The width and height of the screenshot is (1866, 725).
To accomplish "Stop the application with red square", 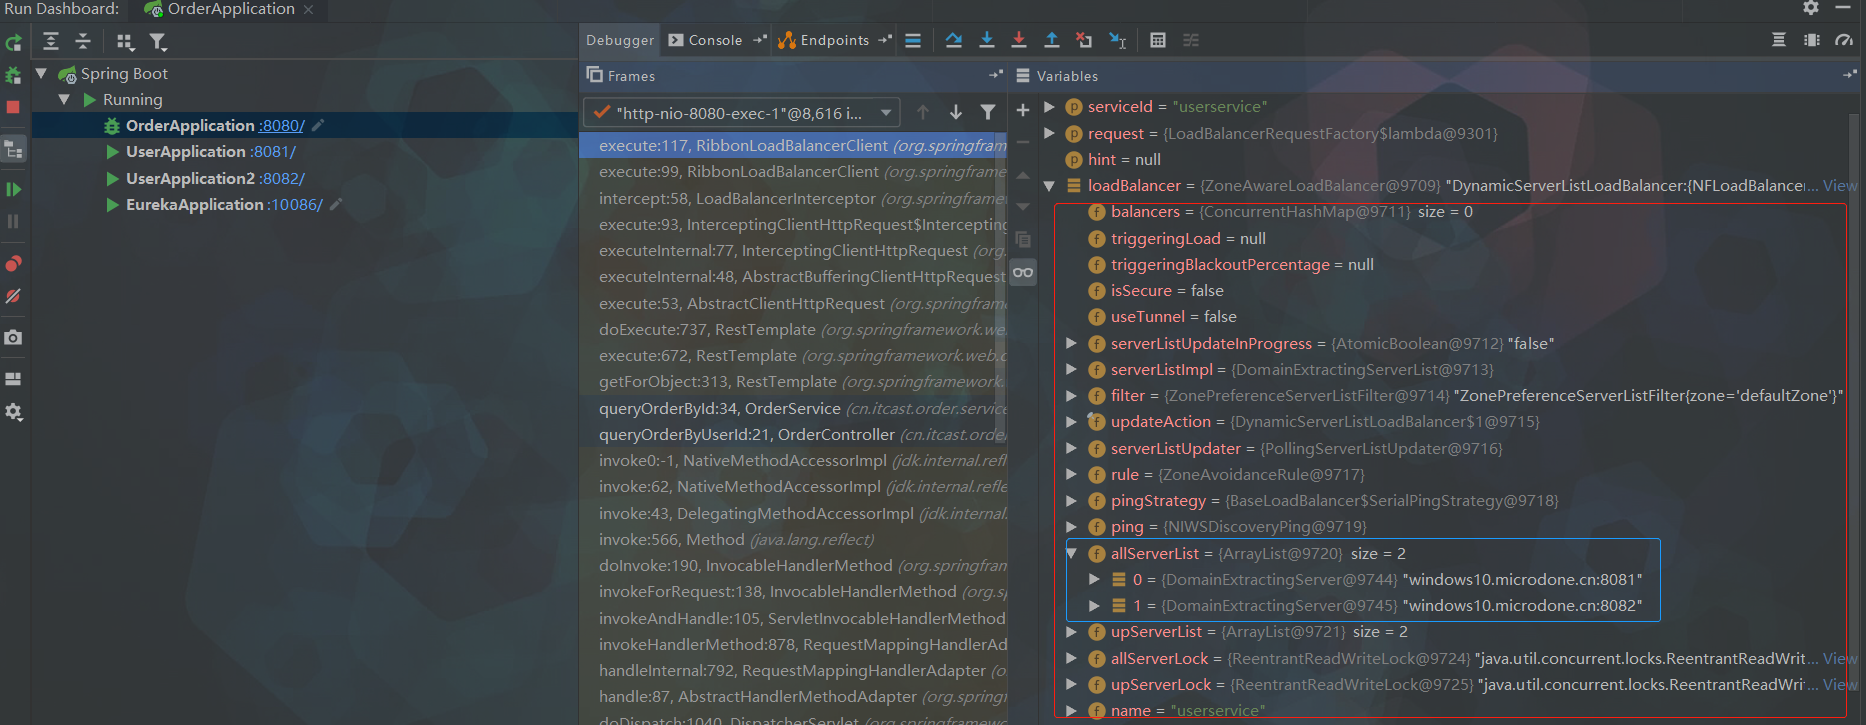I will [13, 107].
